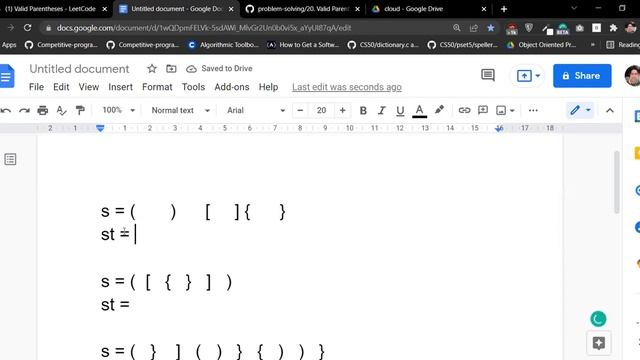Select the Paint format roller
Screen dimensions: 640x360
[x=80, y=110]
